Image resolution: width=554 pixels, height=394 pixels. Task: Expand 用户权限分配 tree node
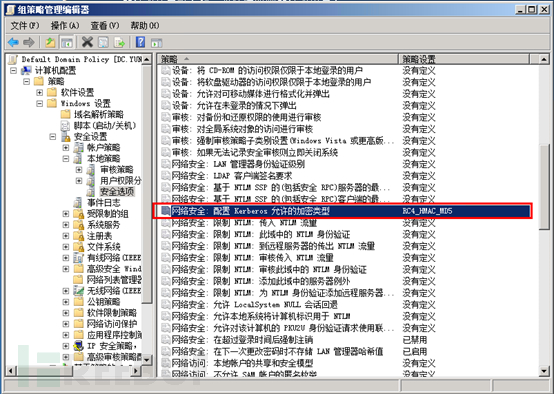[79, 181]
